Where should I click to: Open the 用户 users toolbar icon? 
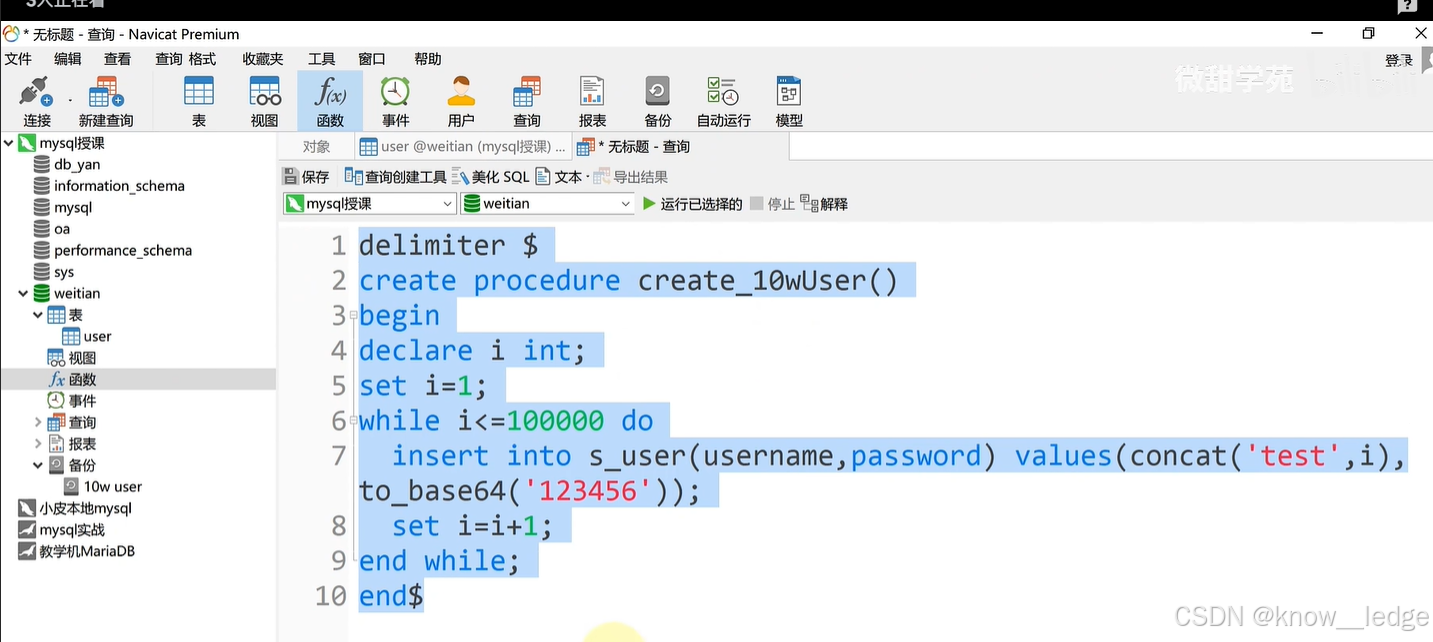coord(461,101)
